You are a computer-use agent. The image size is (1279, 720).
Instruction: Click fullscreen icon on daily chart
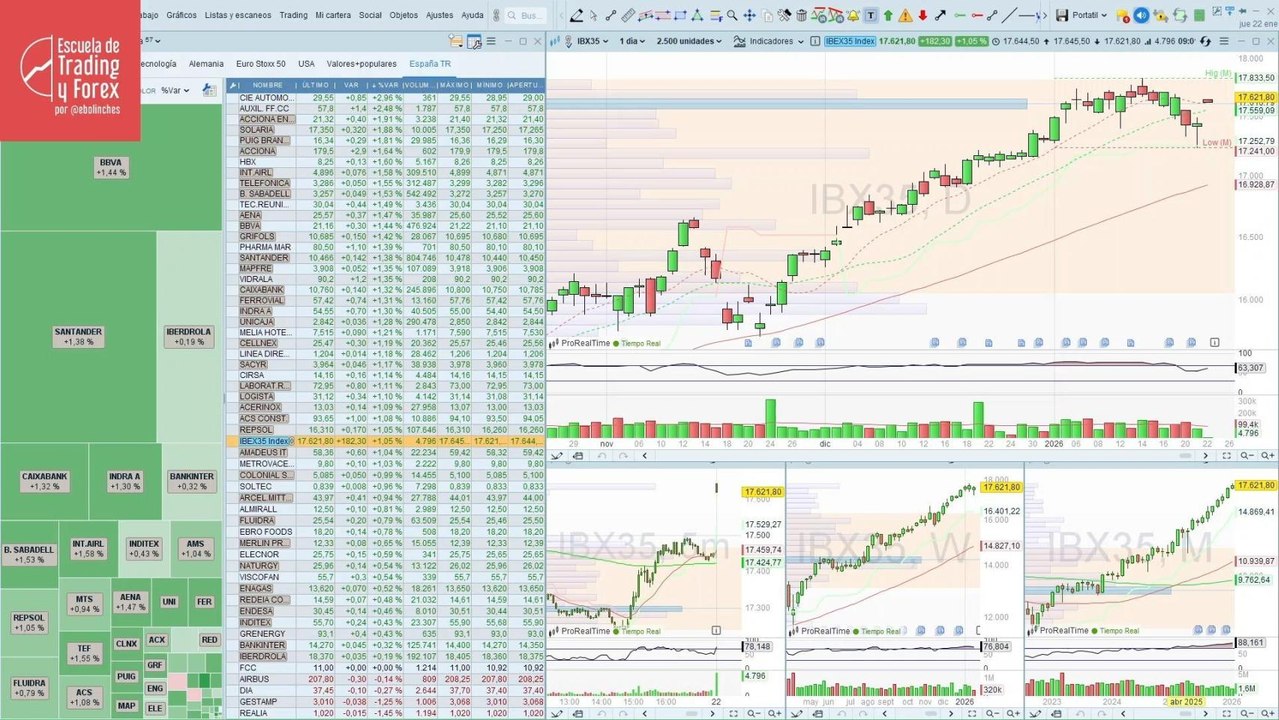(x=1227, y=455)
